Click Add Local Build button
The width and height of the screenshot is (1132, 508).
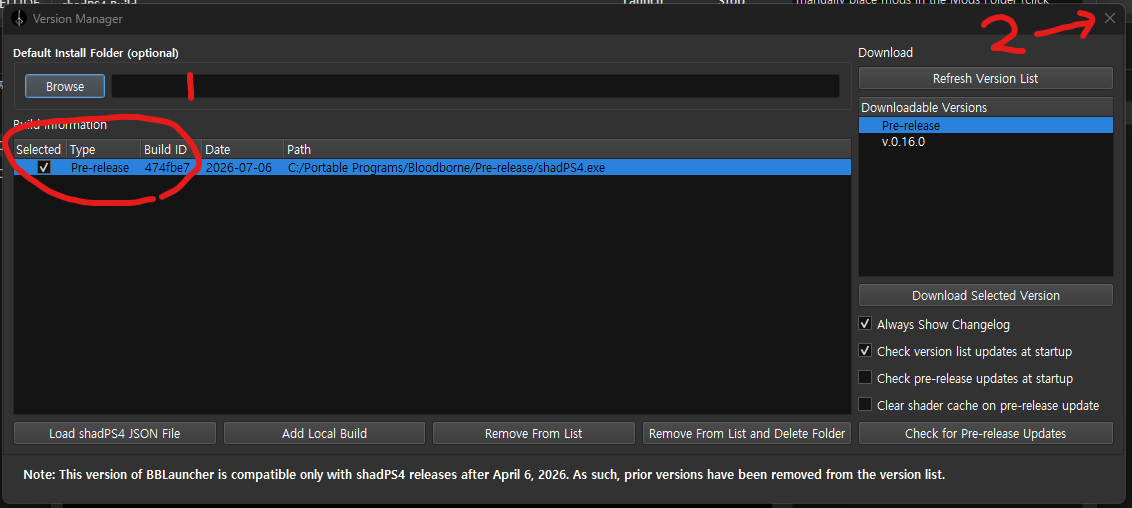pyautogui.click(x=324, y=433)
